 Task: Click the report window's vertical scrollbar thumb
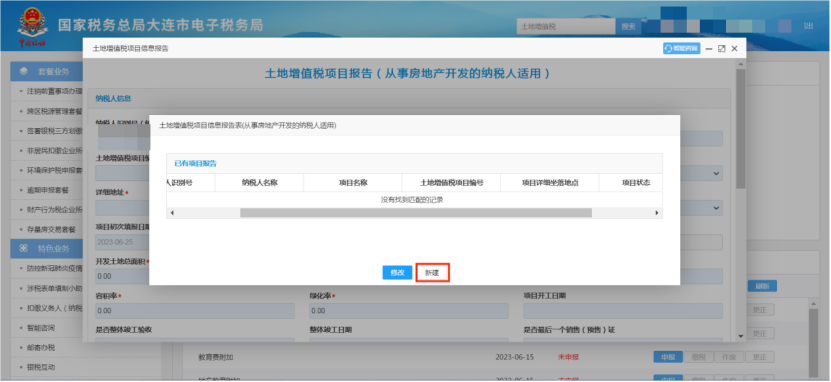(740, 129)
